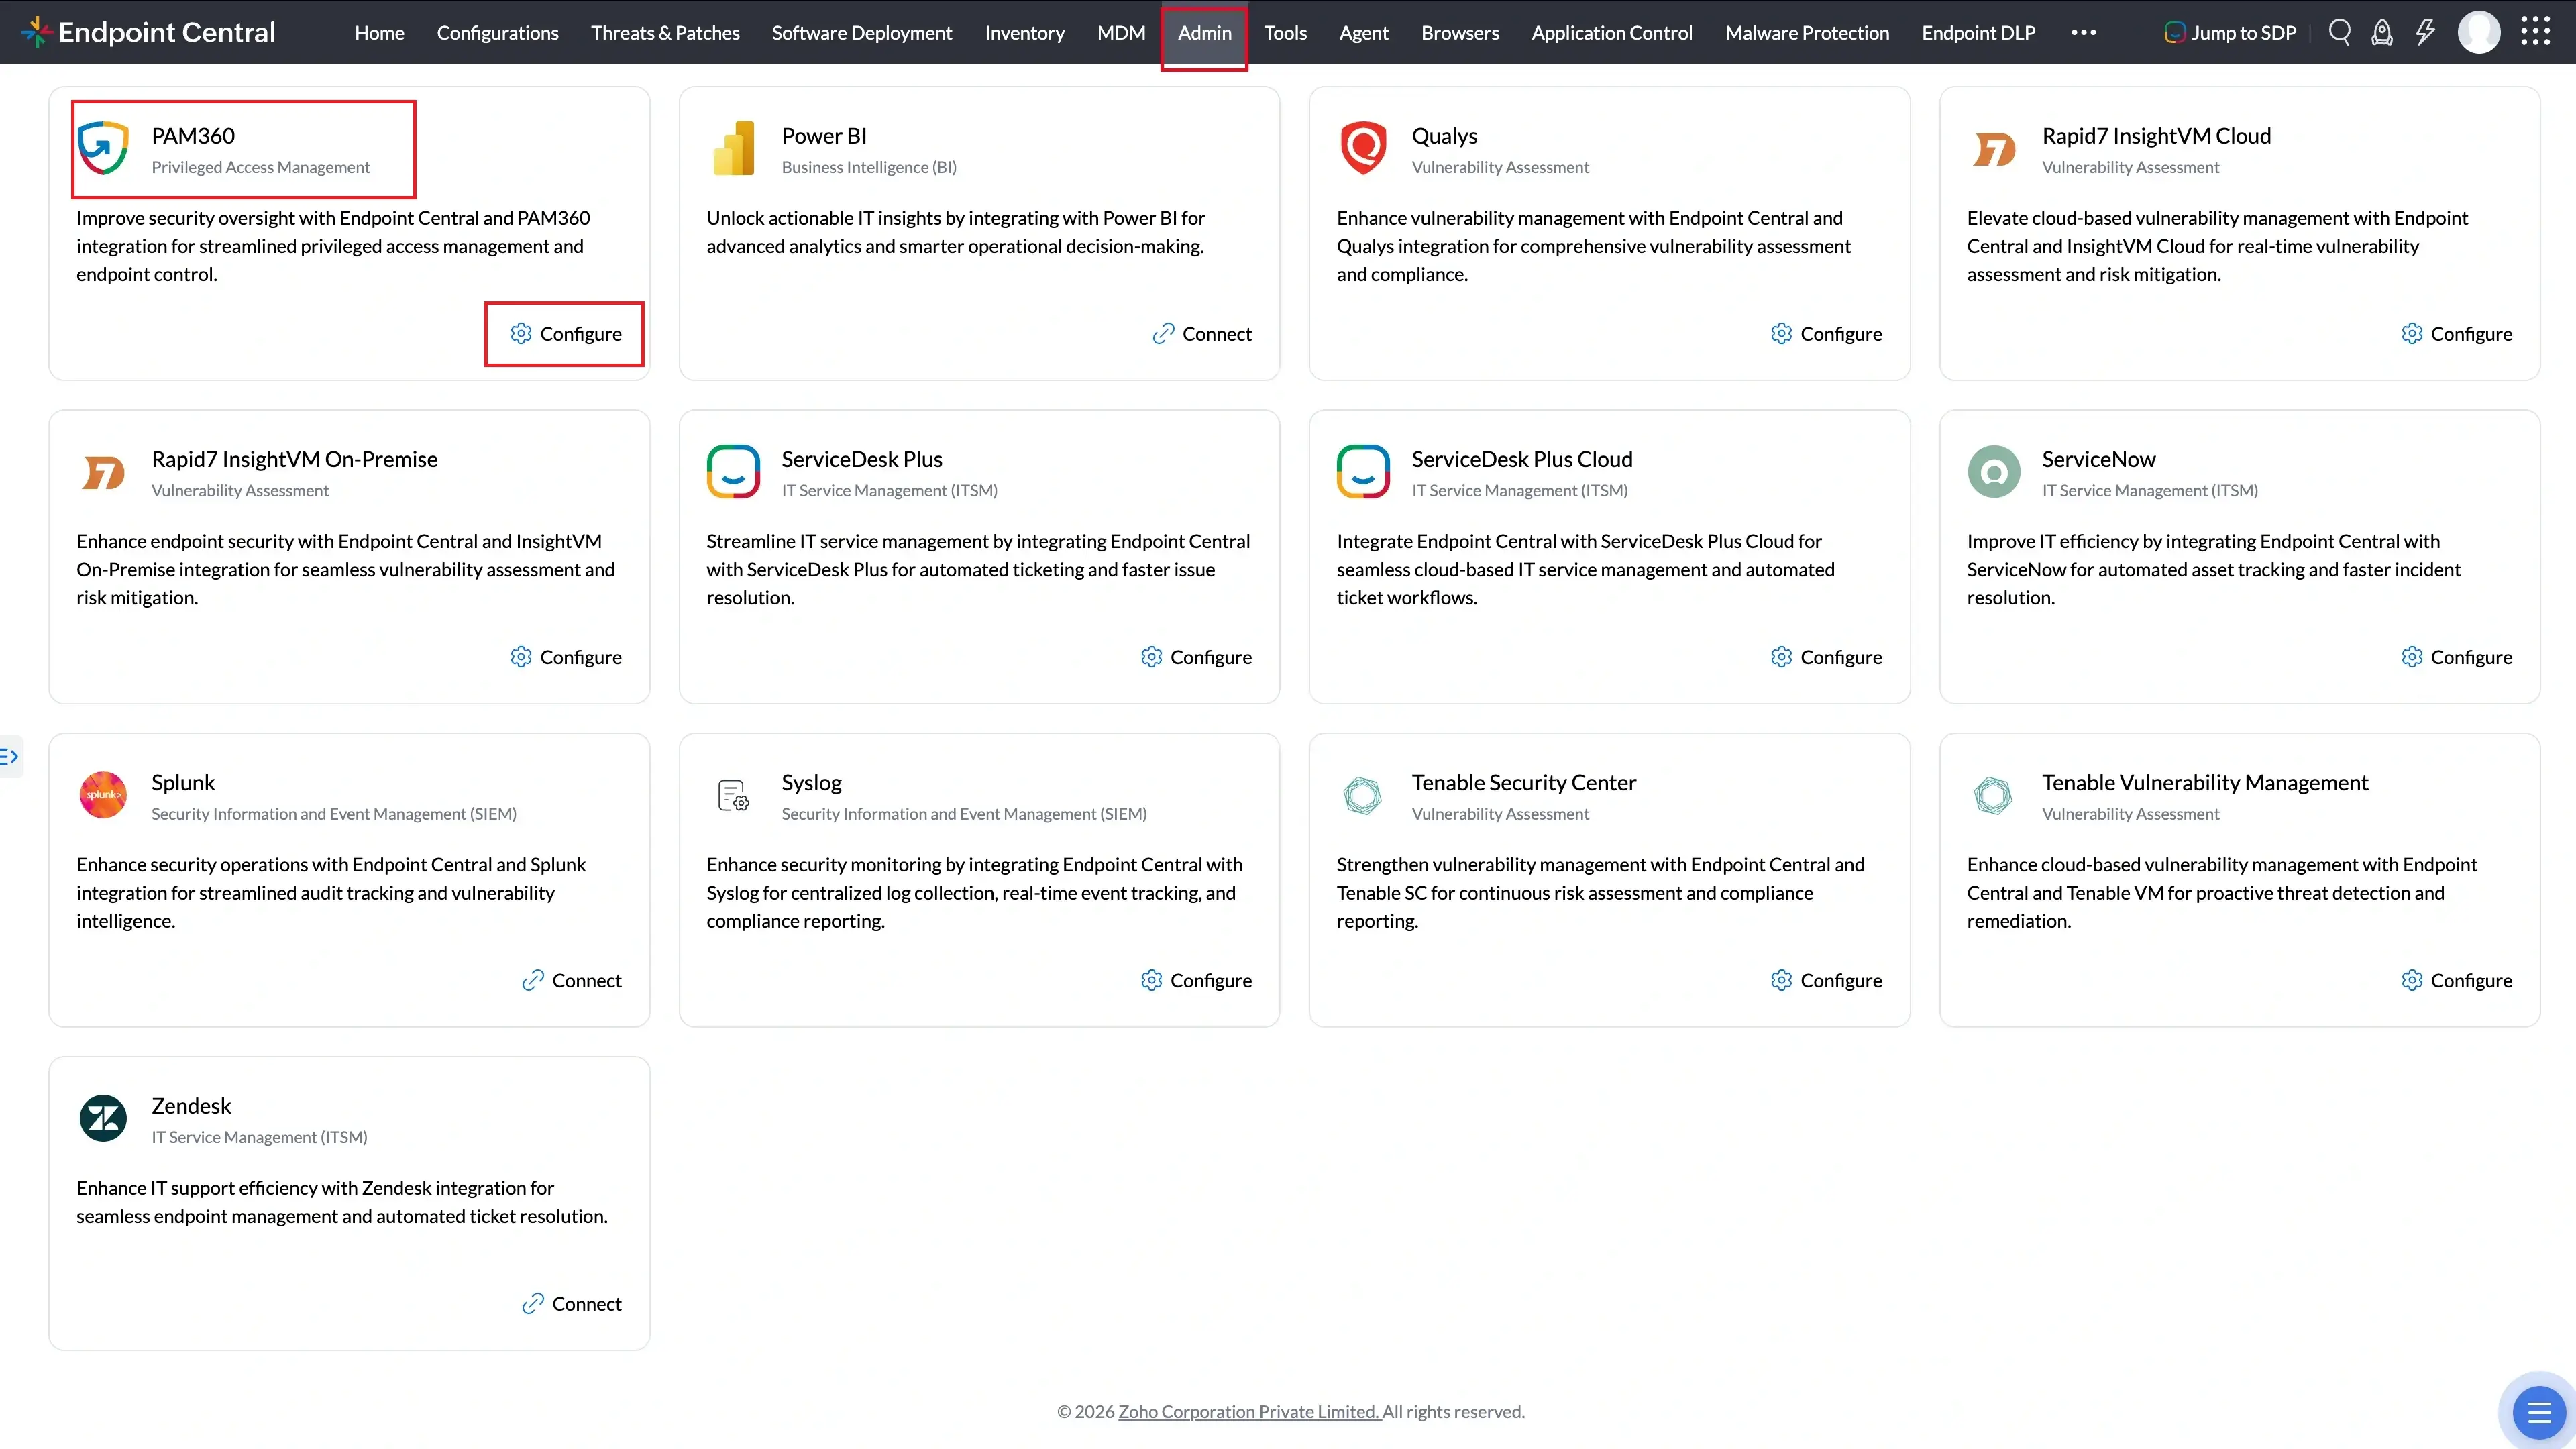Screen dimensions: 2576x1449
Task: Connect the Splunk integration
Action: [x=572, y=980]
